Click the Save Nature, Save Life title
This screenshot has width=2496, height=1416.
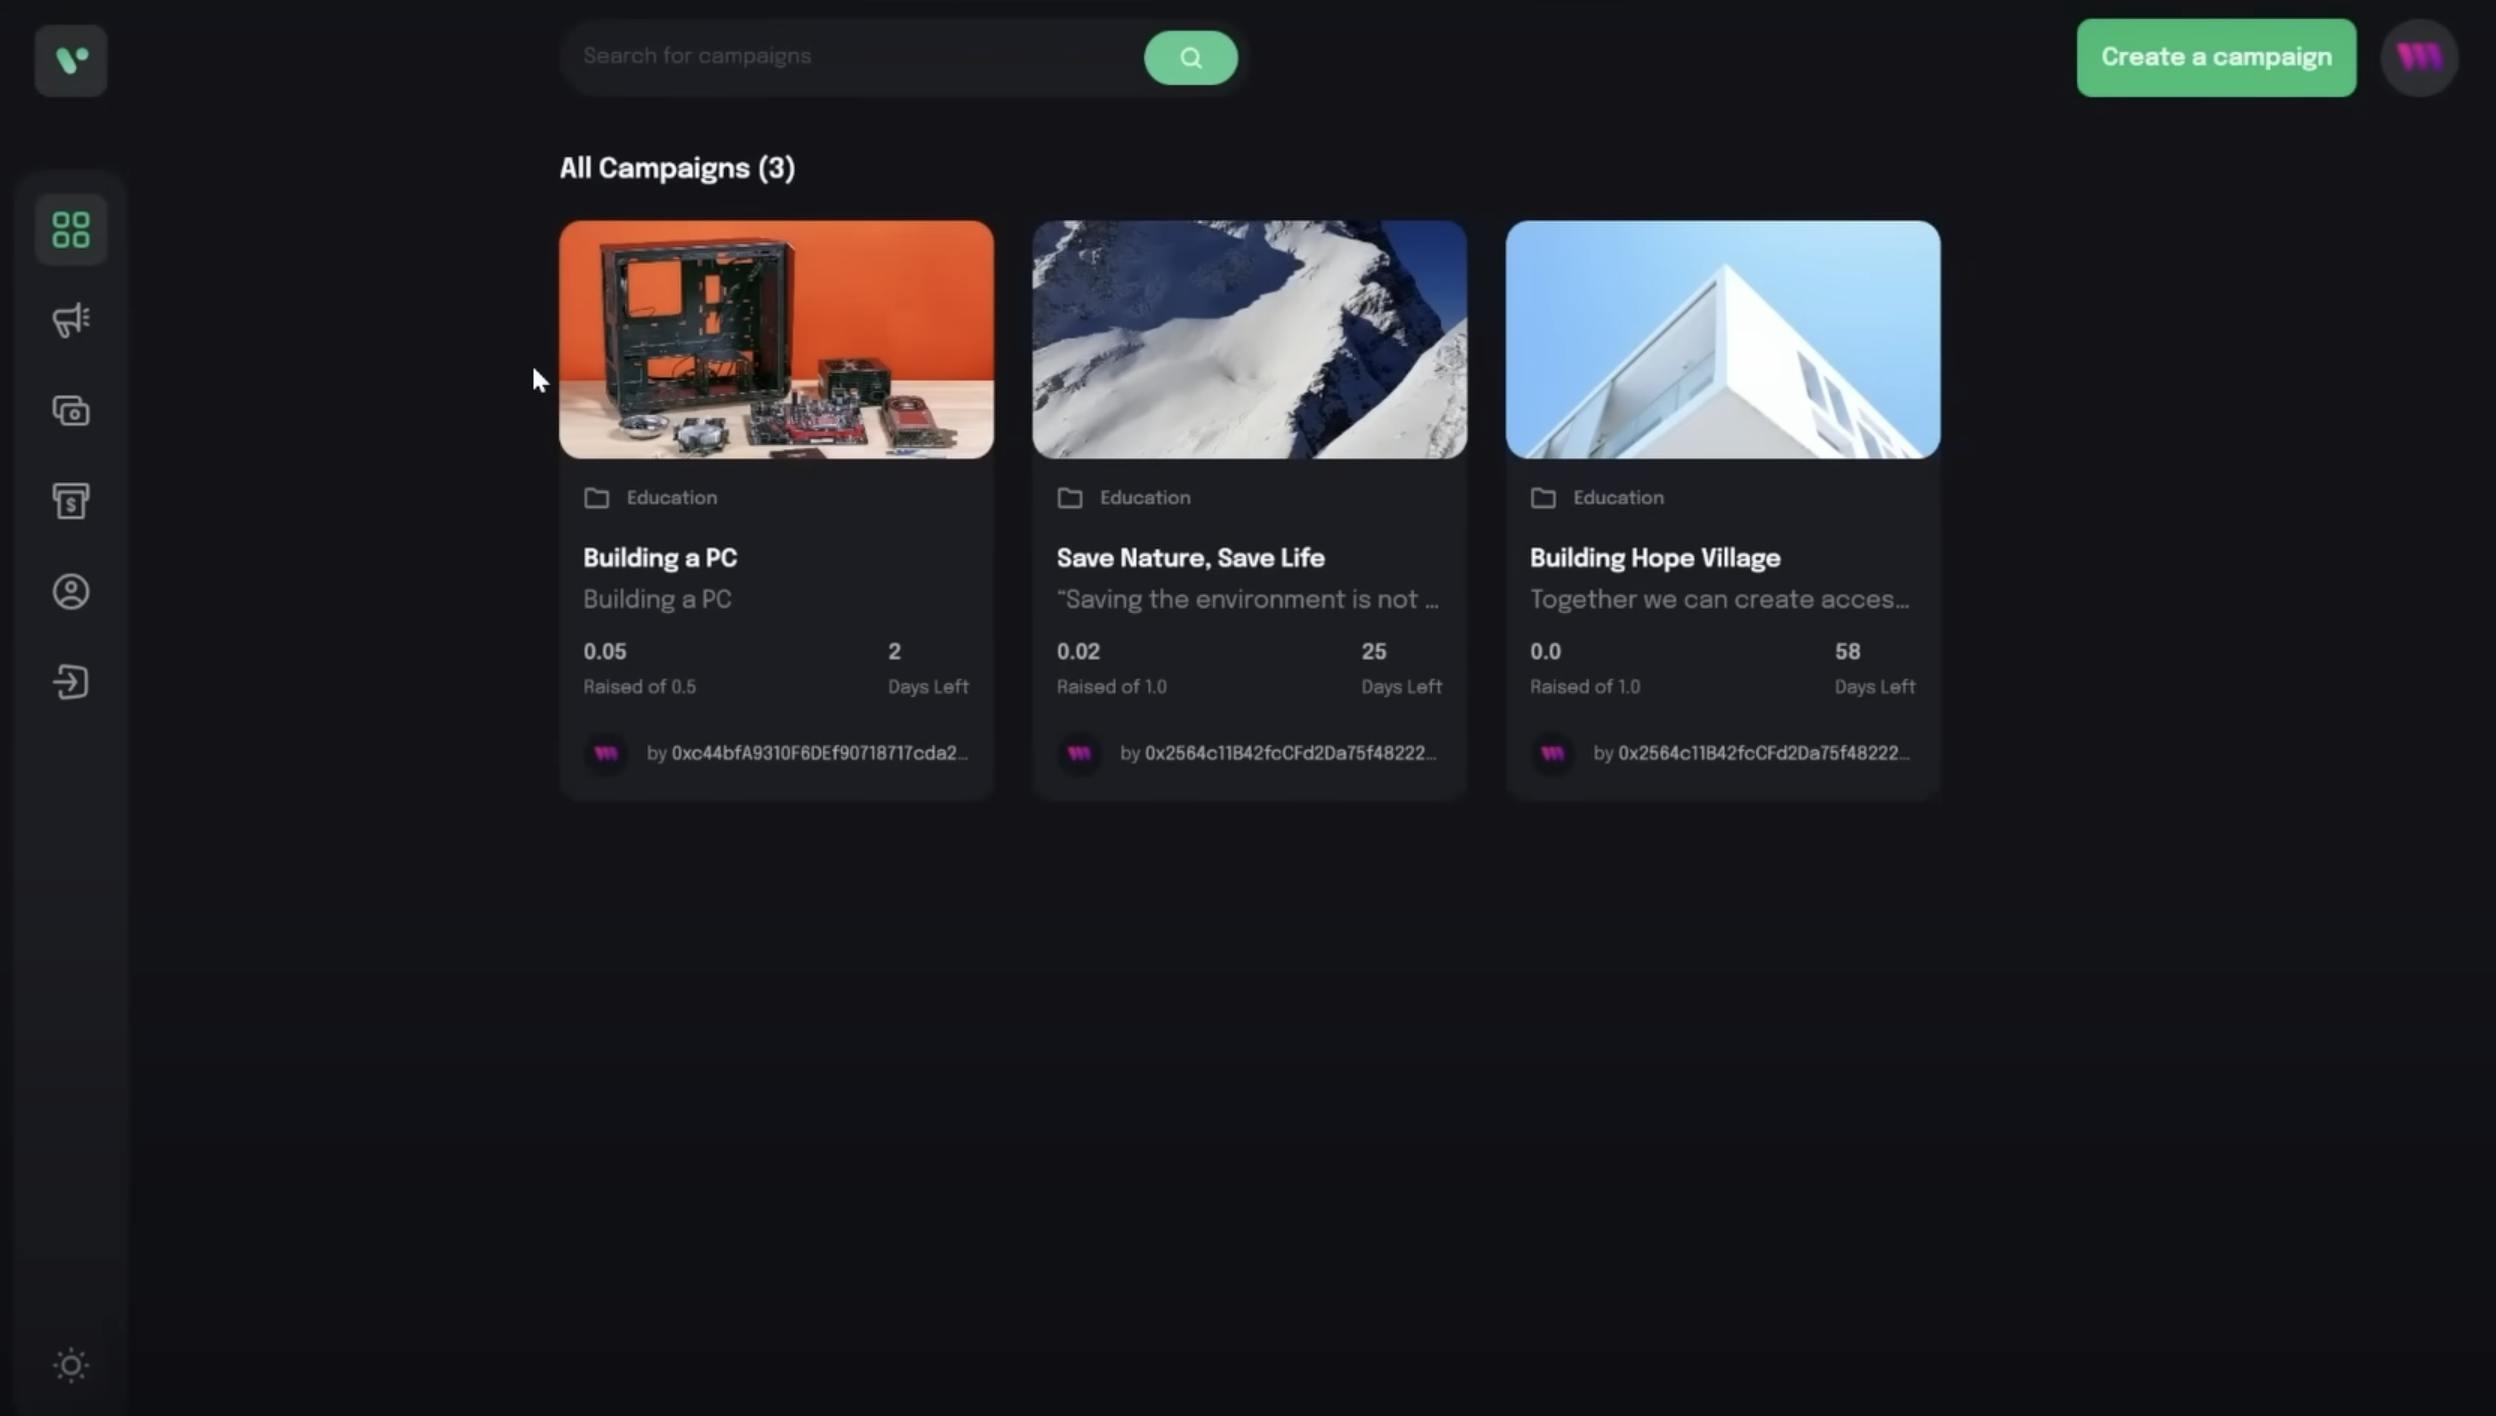(x=1190, y=558)
